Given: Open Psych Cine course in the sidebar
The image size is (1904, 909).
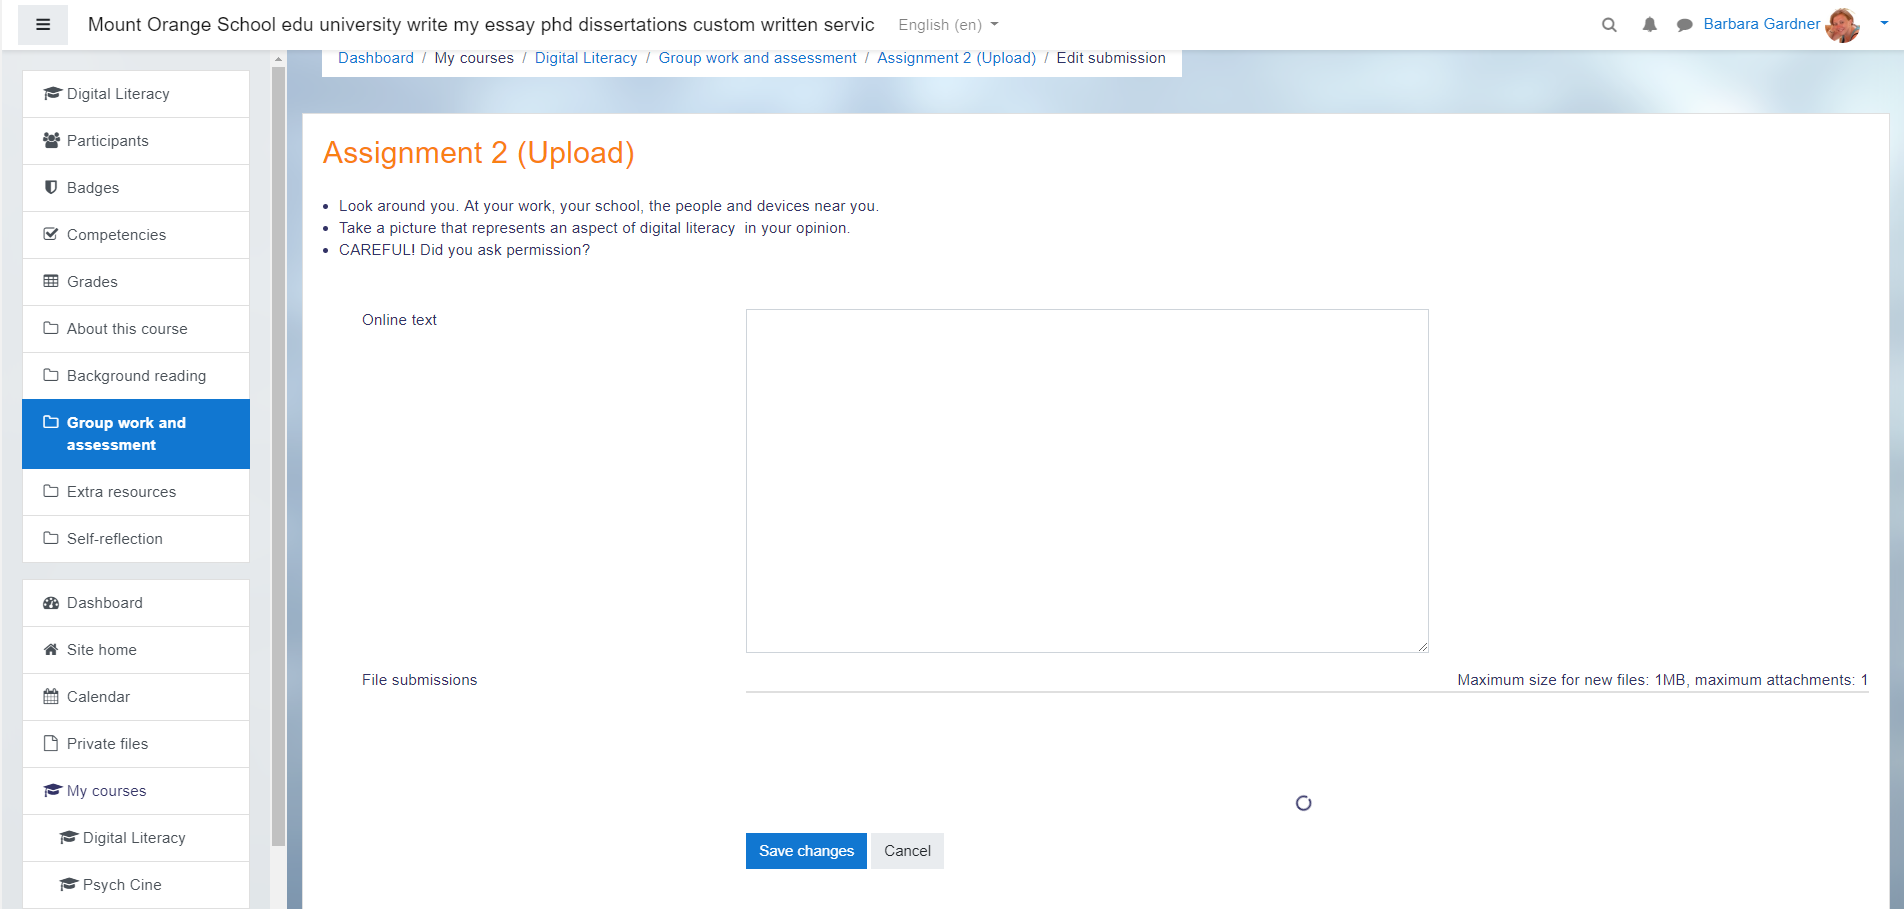Looking at the screenshot, I should coord(122,885).
